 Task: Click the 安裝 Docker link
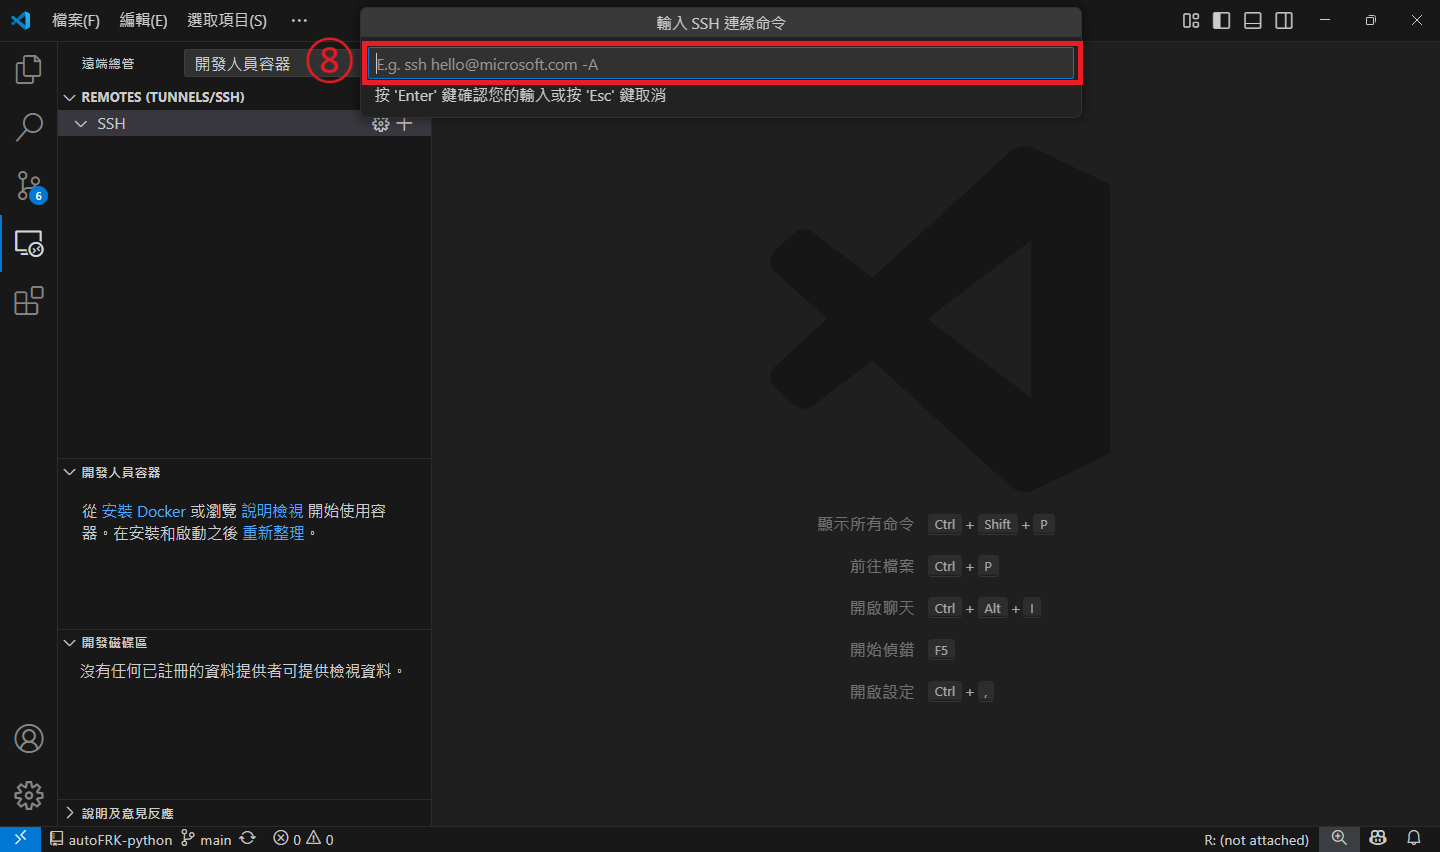point(144,511)
